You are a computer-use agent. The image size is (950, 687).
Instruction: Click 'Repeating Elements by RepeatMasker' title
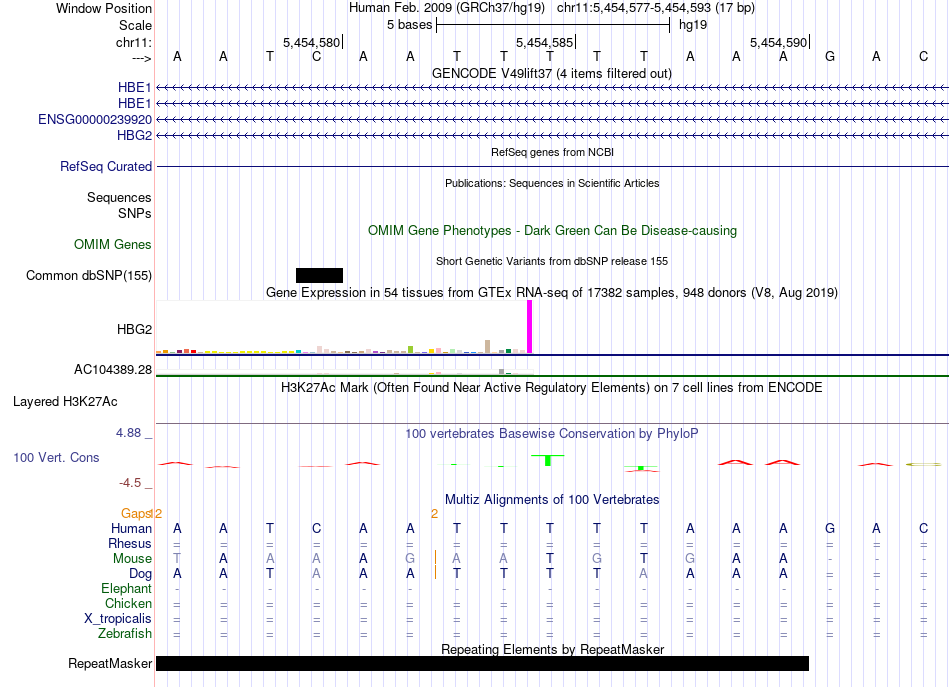tap(552, 649)
